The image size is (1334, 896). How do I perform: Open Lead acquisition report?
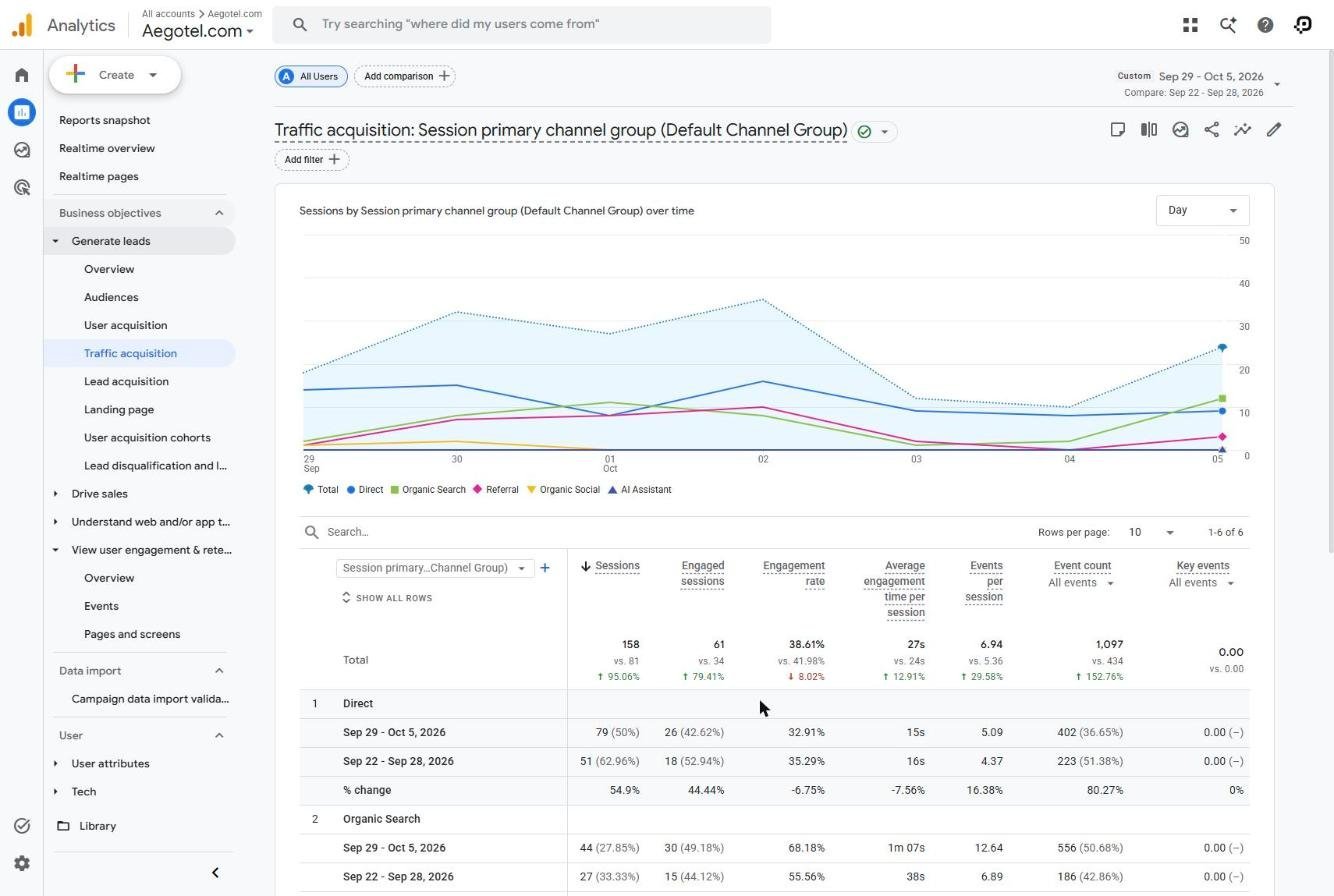[x=126, y=382]
